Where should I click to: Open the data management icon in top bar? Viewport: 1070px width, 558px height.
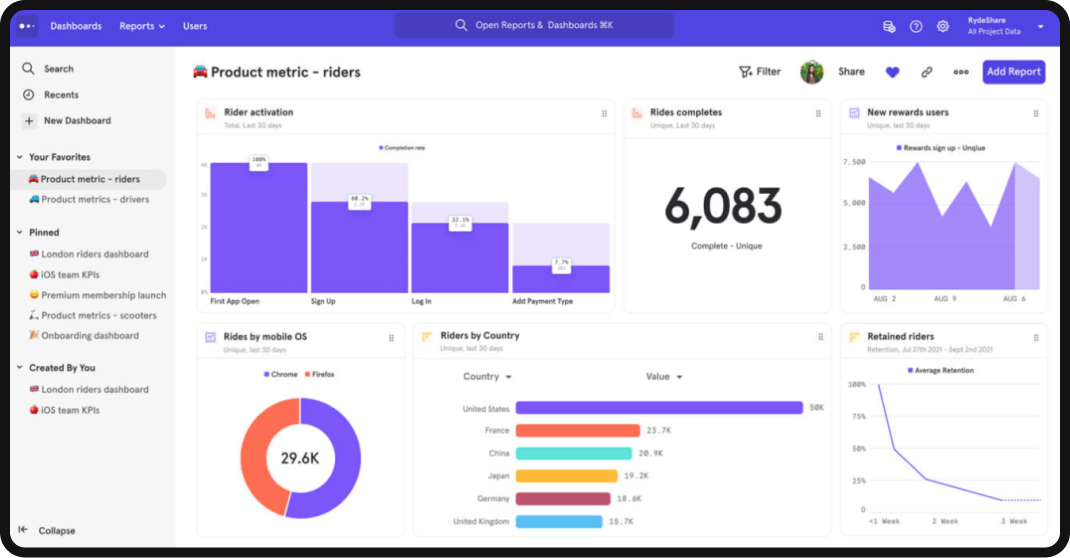tap(888, 27)
